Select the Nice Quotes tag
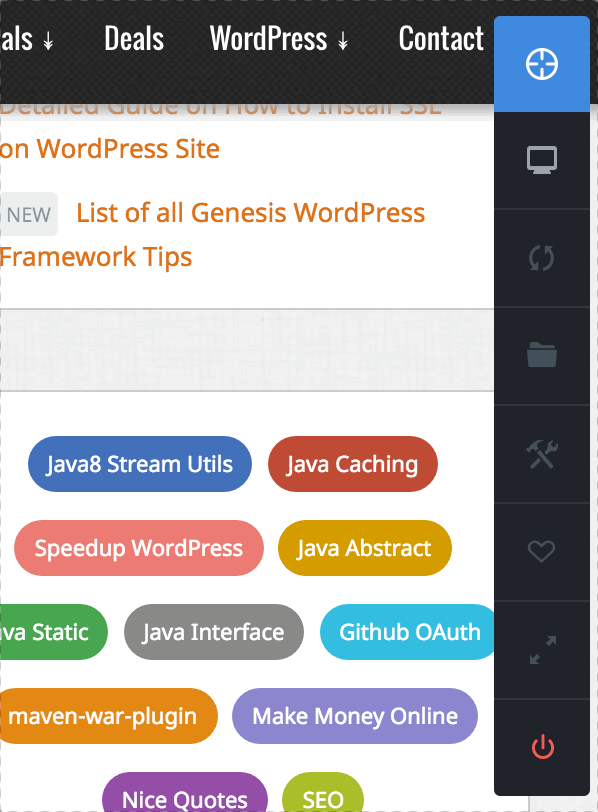The height and width of the screenshot is (812, 598). [x=185, y=792]
